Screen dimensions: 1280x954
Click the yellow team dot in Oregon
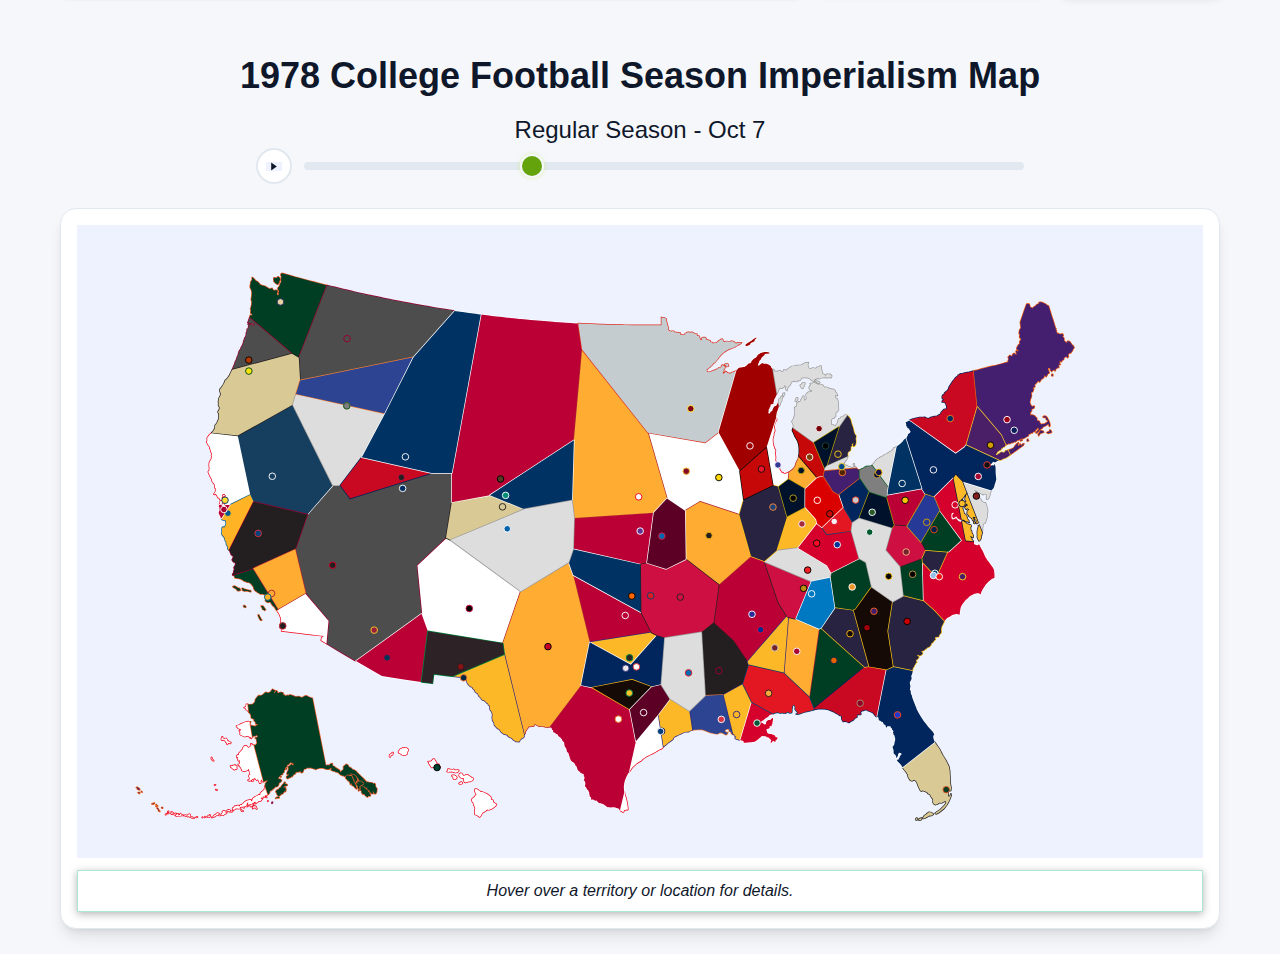pyautogui.click(x=248, y=371)
